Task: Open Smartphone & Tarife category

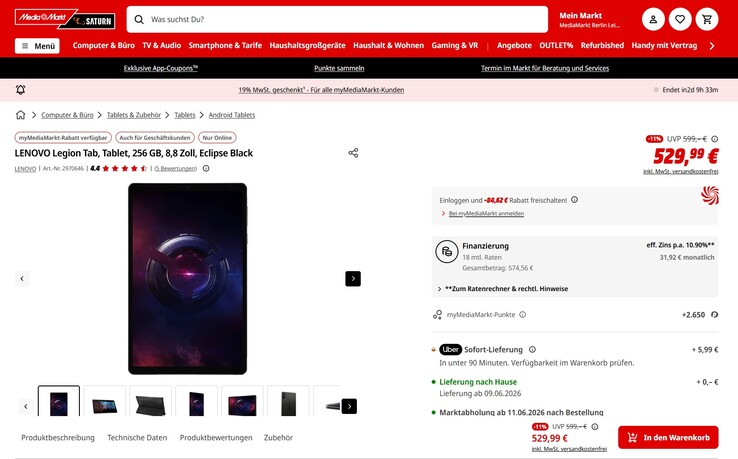Action: pos(225,45)
